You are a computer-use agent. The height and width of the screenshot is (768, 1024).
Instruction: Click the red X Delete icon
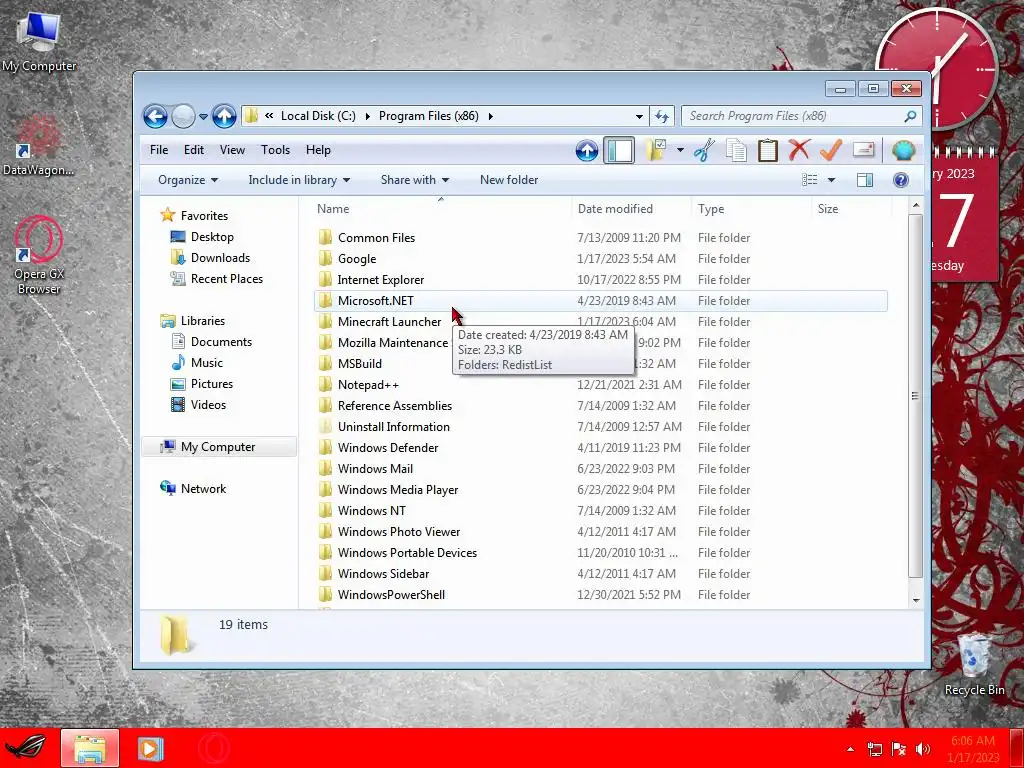pyautogui.click(x=799, y=150)
